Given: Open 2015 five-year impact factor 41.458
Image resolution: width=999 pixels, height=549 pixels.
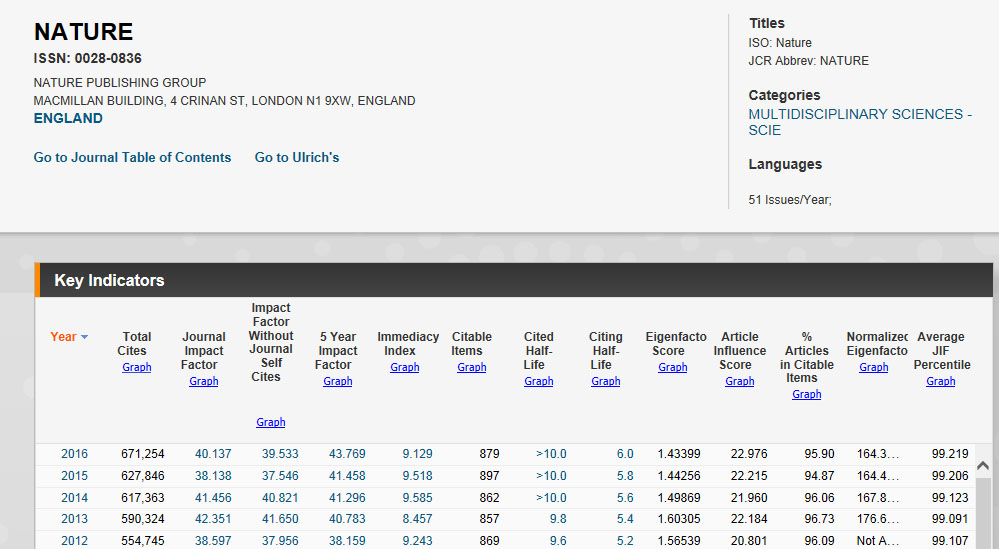Looking at the screenshot, I should [x=347, y=476].
